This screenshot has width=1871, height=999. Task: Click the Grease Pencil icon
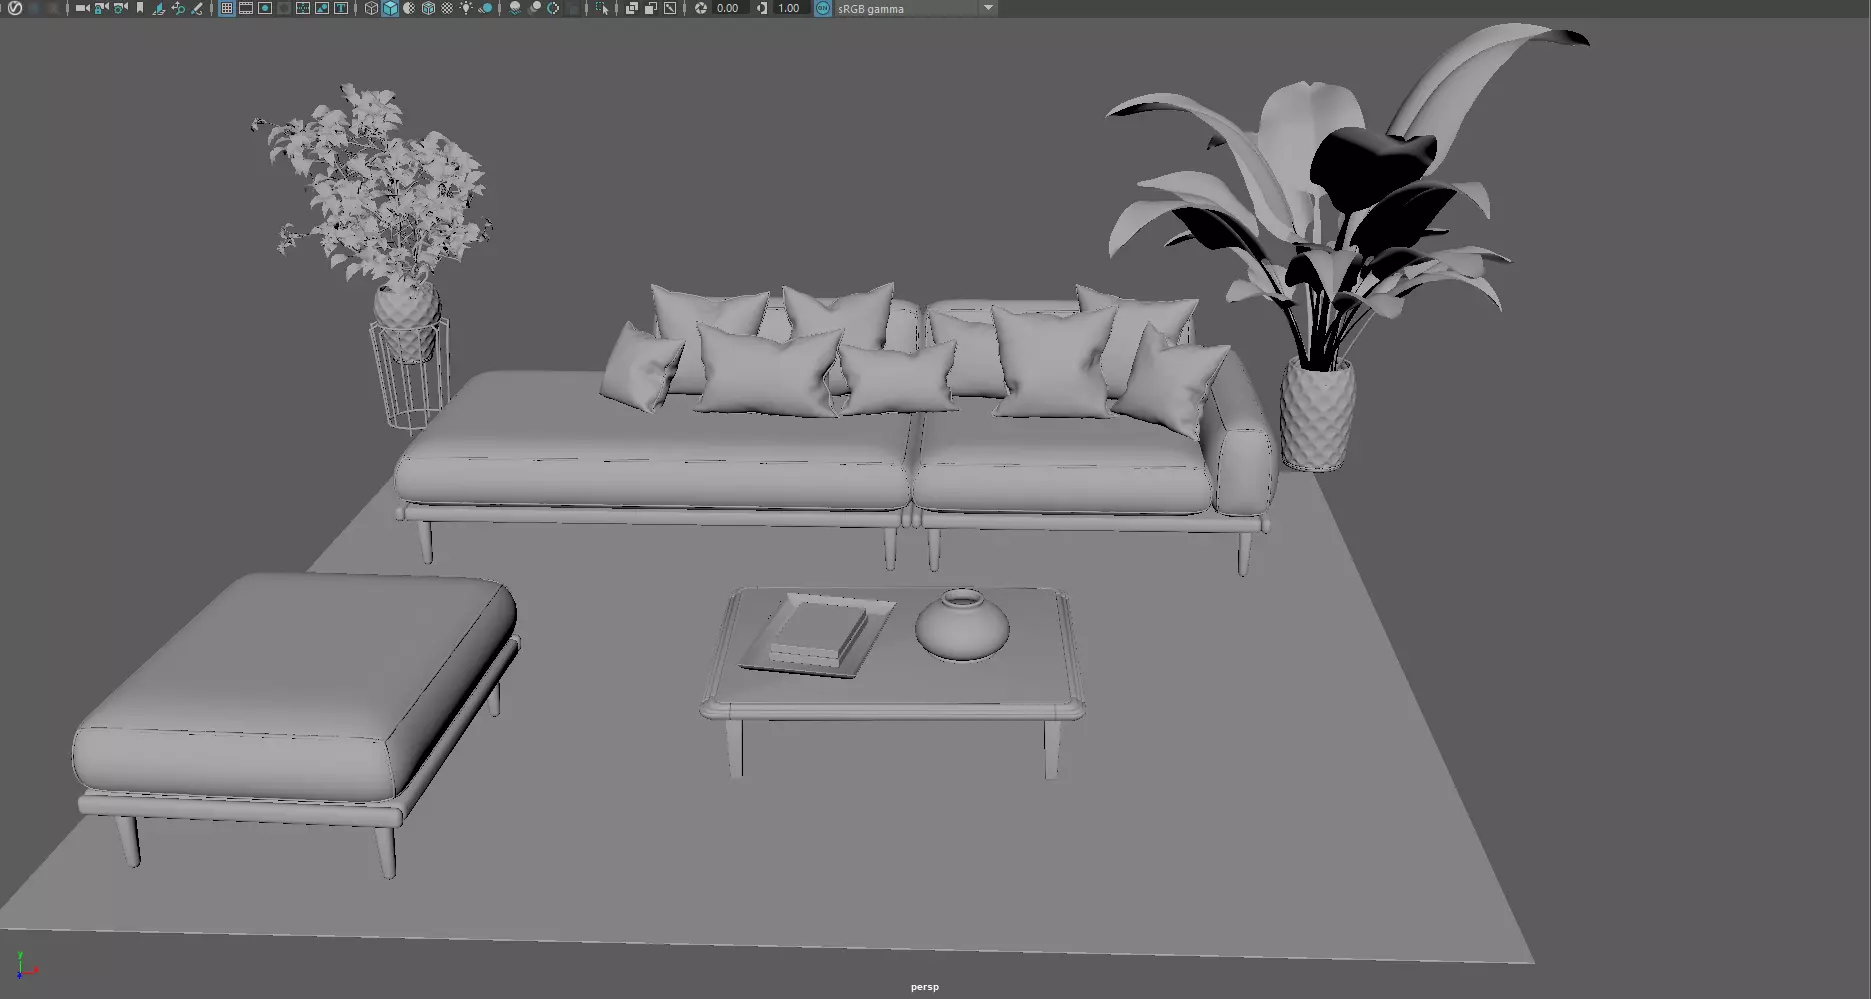click(x=197, y=8)
